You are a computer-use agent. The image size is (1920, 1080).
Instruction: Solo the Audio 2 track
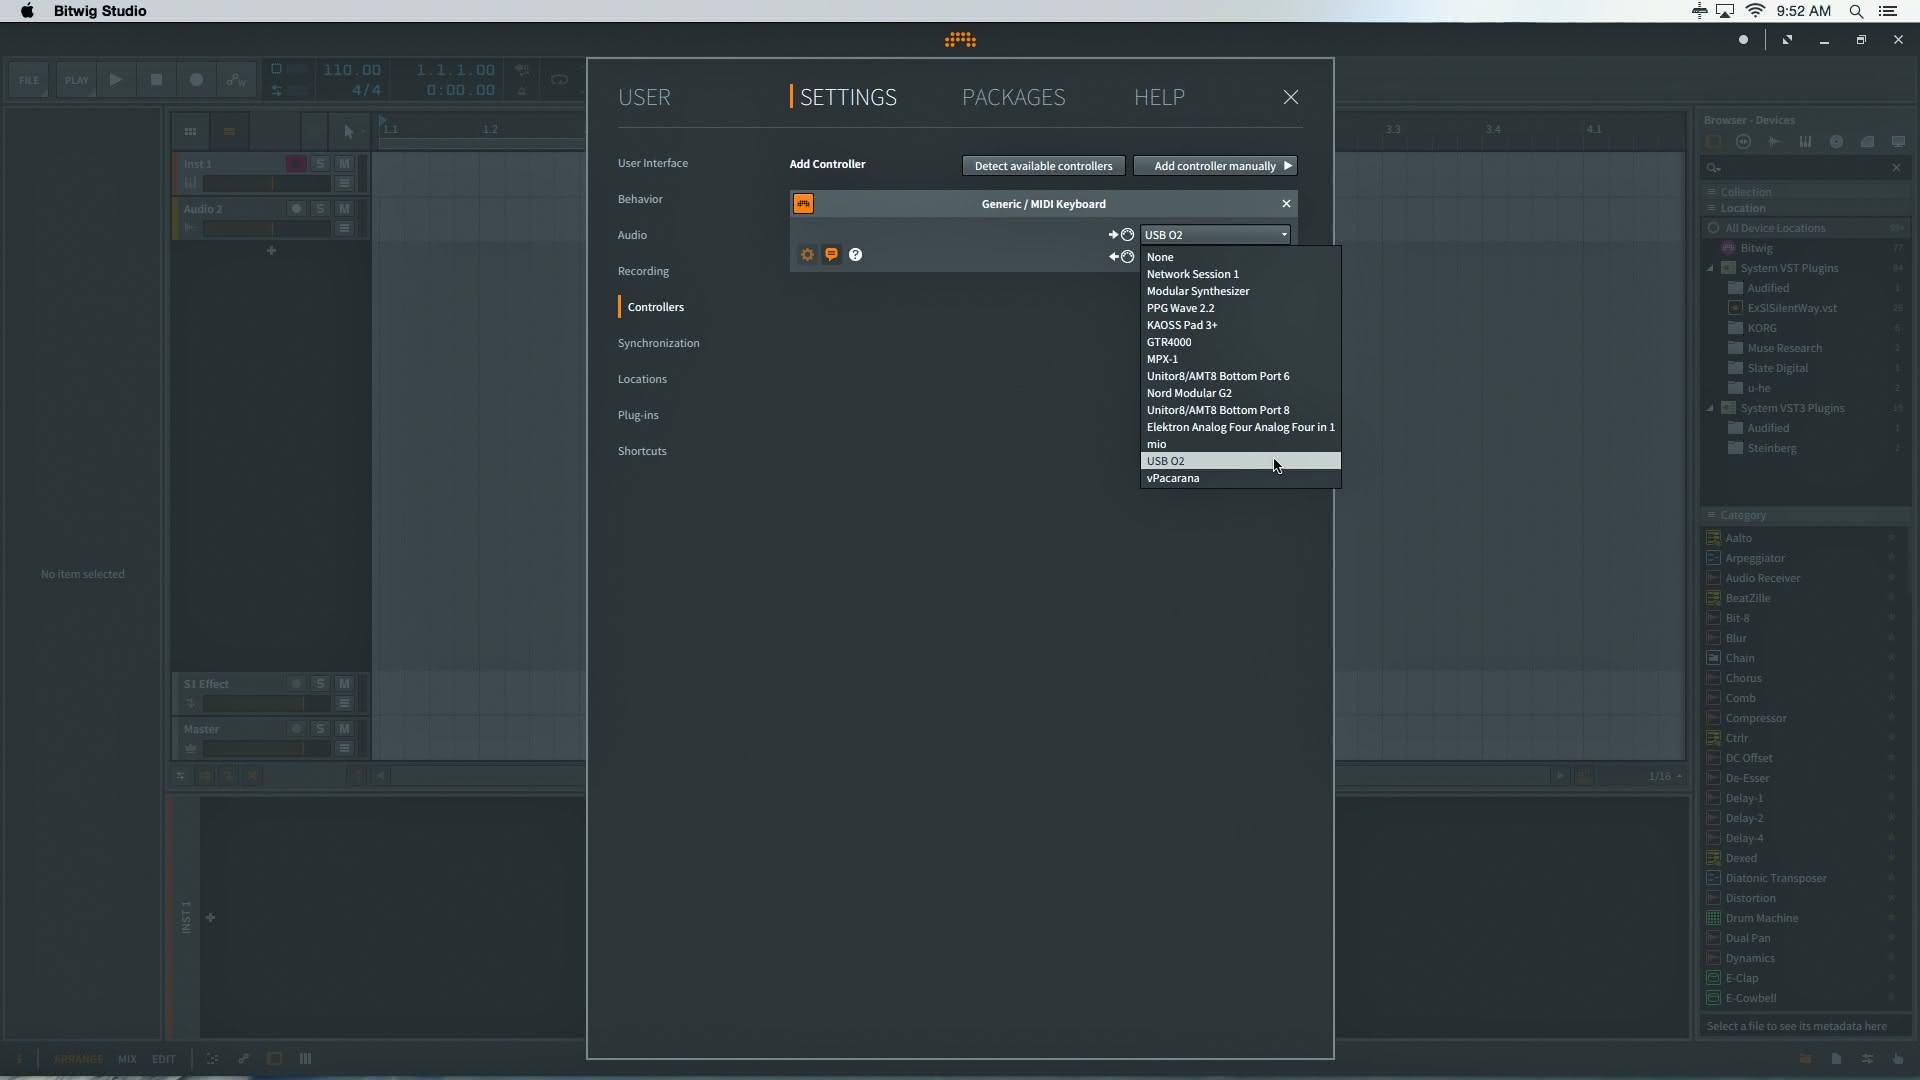point(320,209)
